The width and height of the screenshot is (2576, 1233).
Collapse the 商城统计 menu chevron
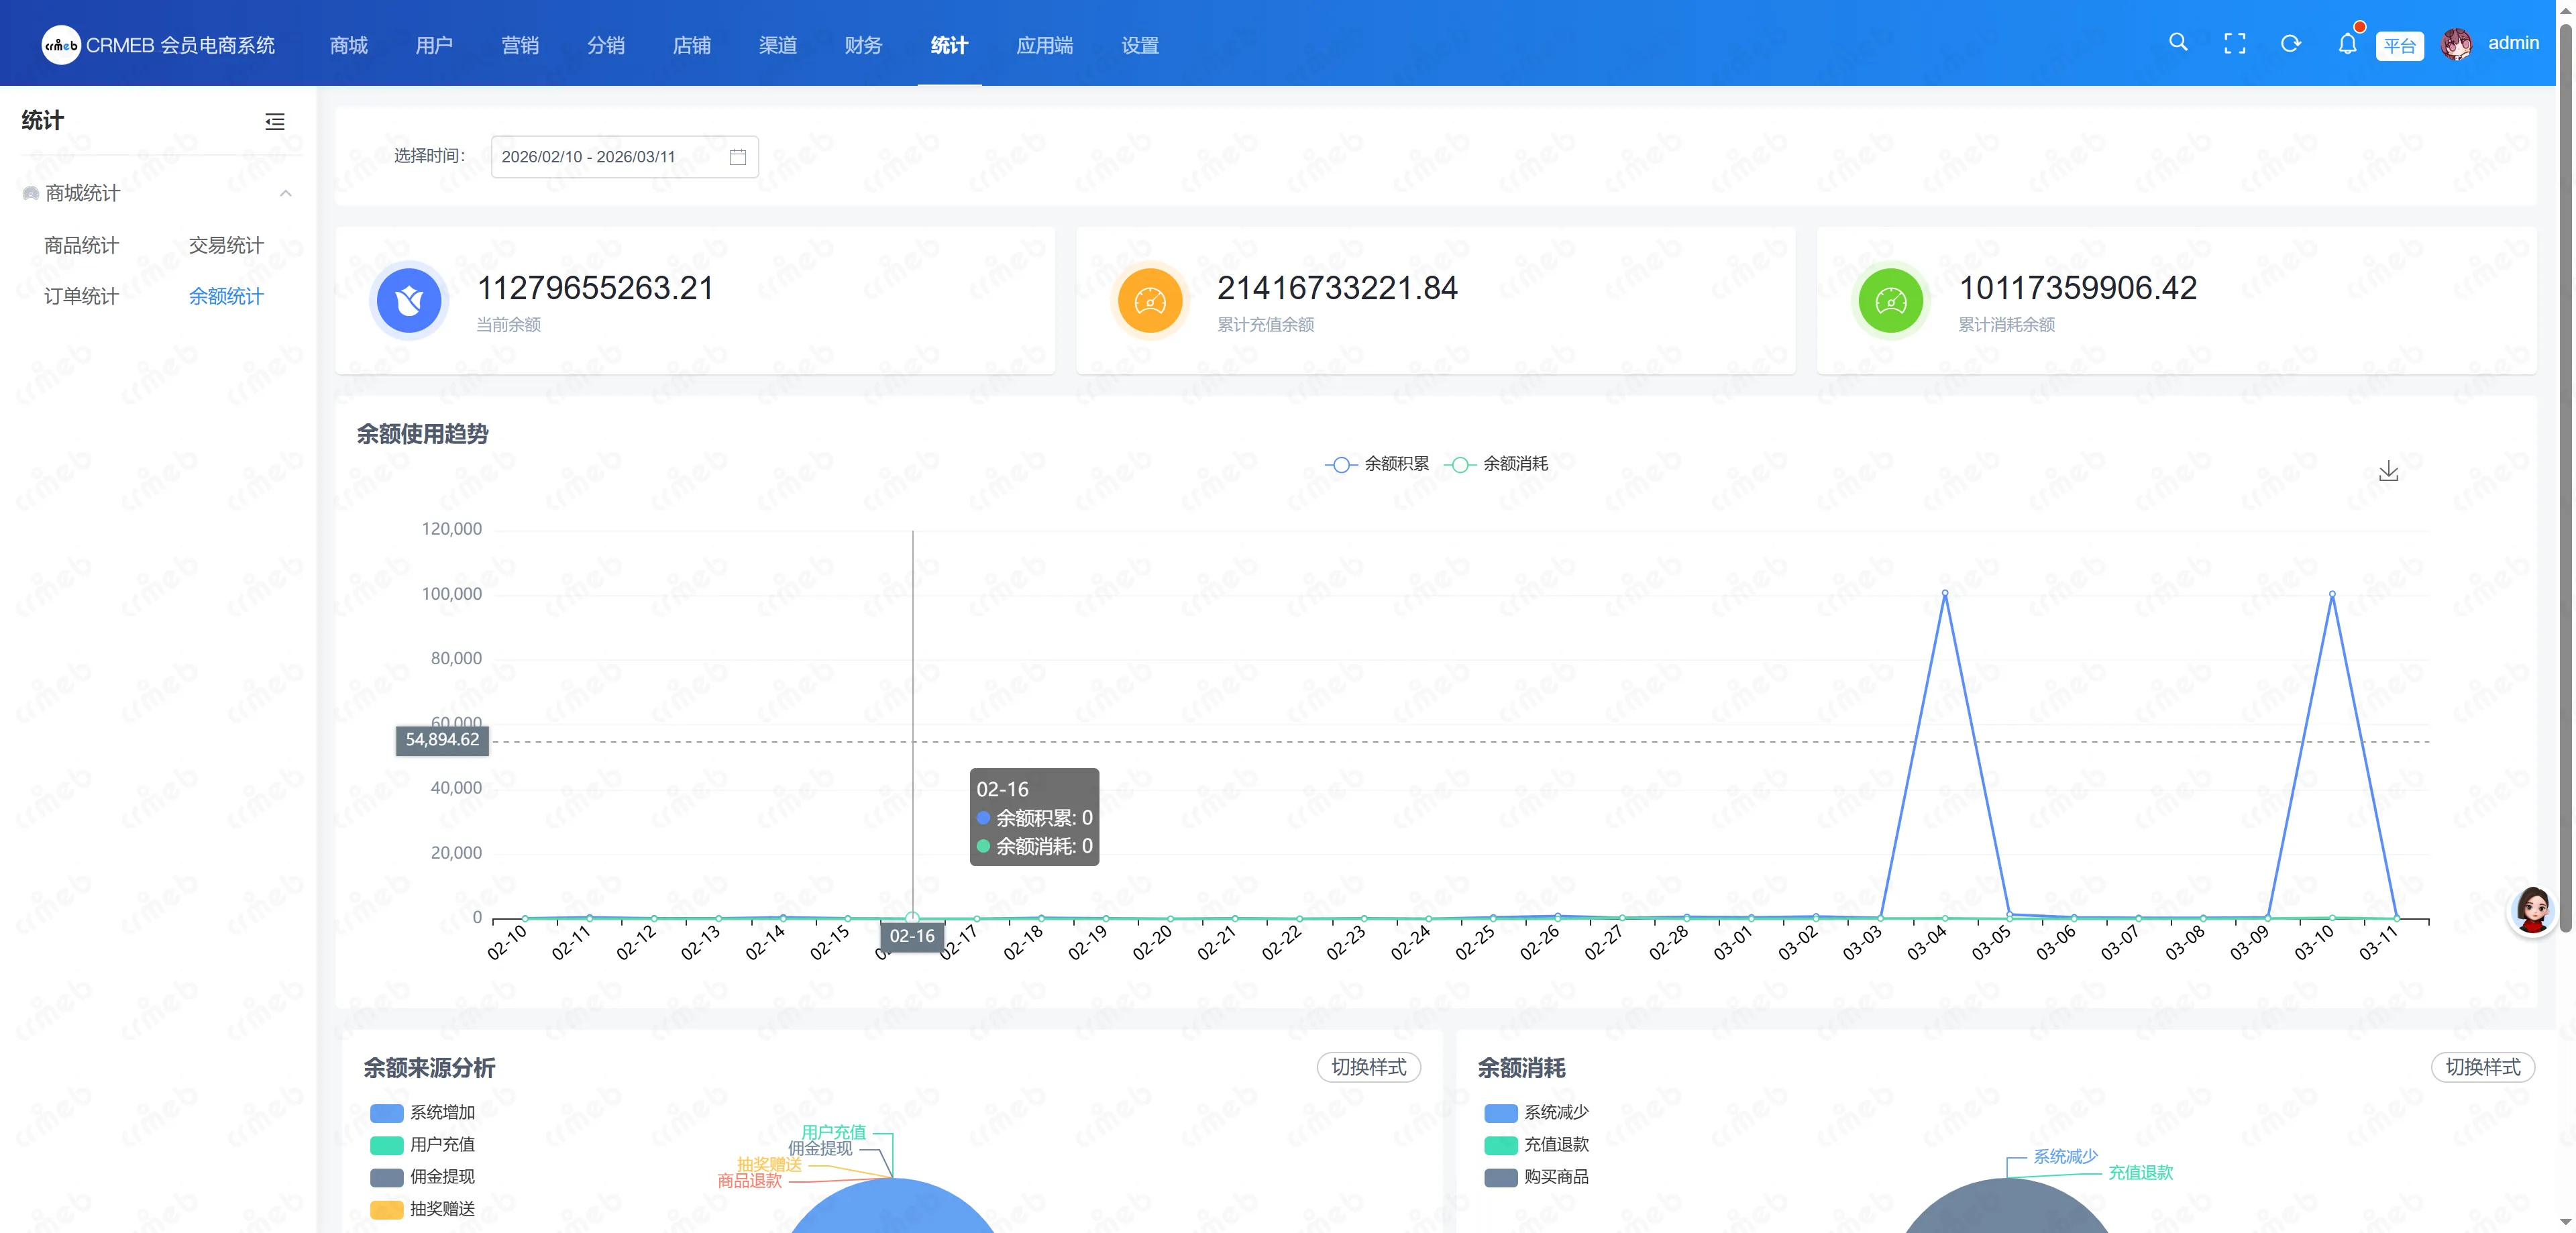(286, 193)
